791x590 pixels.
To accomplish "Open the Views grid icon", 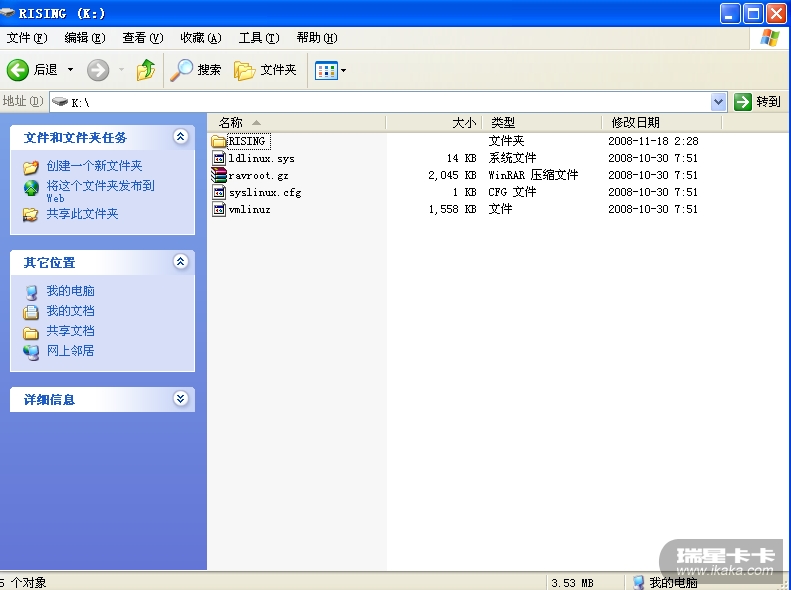I will tap(326, 71).
